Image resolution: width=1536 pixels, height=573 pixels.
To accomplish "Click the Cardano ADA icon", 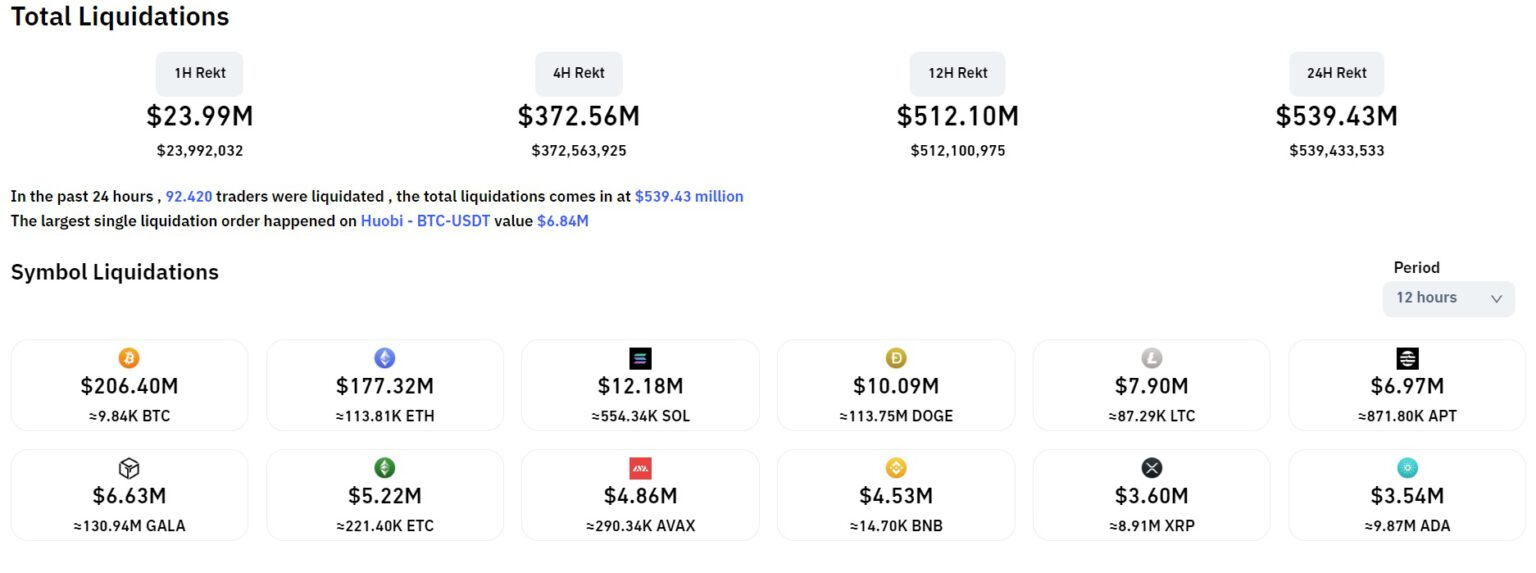I will 1407,468.
